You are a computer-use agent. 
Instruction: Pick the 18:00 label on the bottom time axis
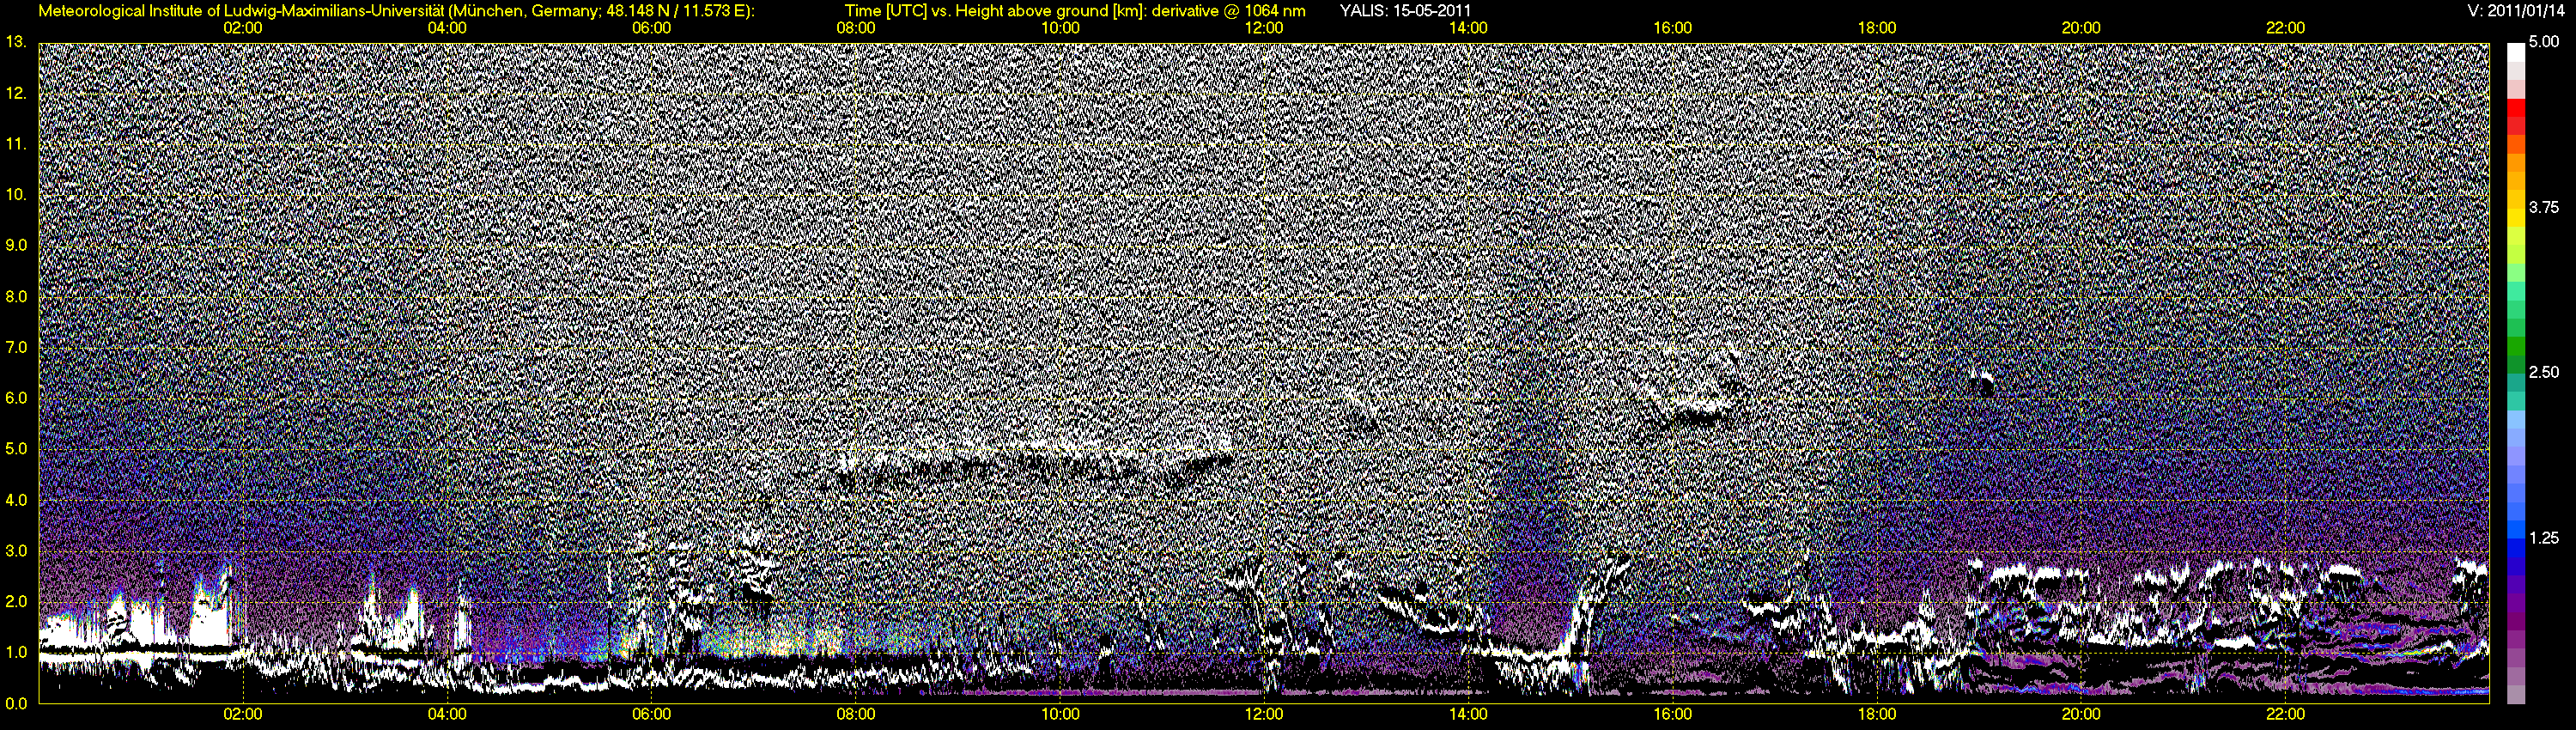(1877, 714)
